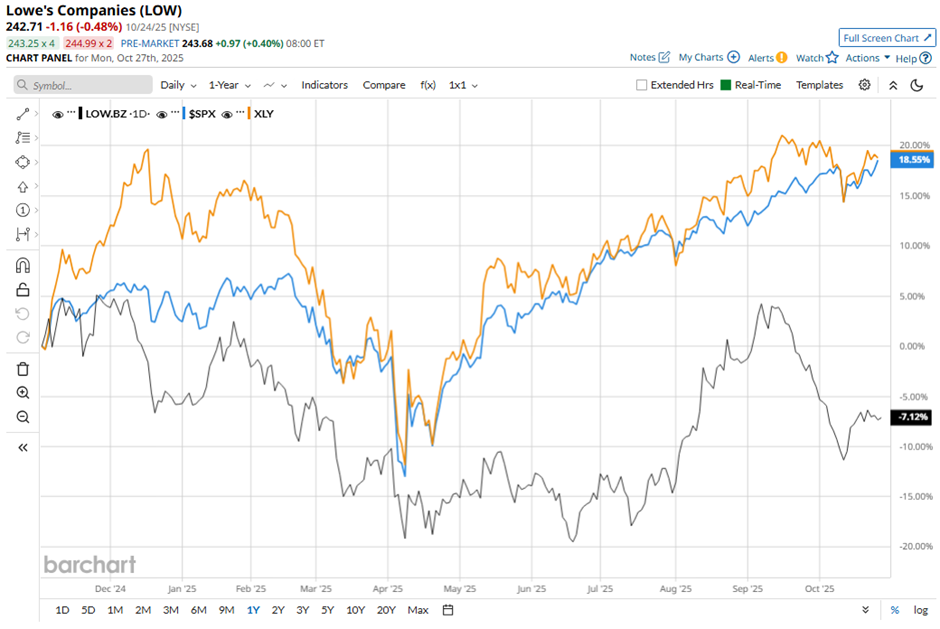Select the 1D time range
The image size is (940, 629).
coord(62,610)
